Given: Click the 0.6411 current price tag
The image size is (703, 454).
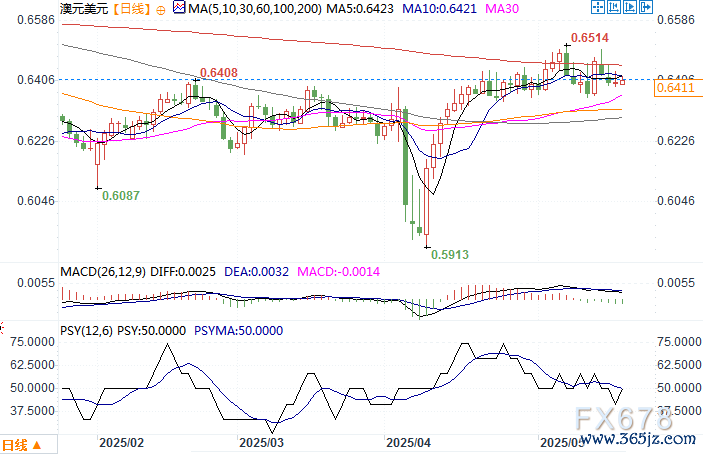Looking at the screenshot, I should [x=675, y=87].
